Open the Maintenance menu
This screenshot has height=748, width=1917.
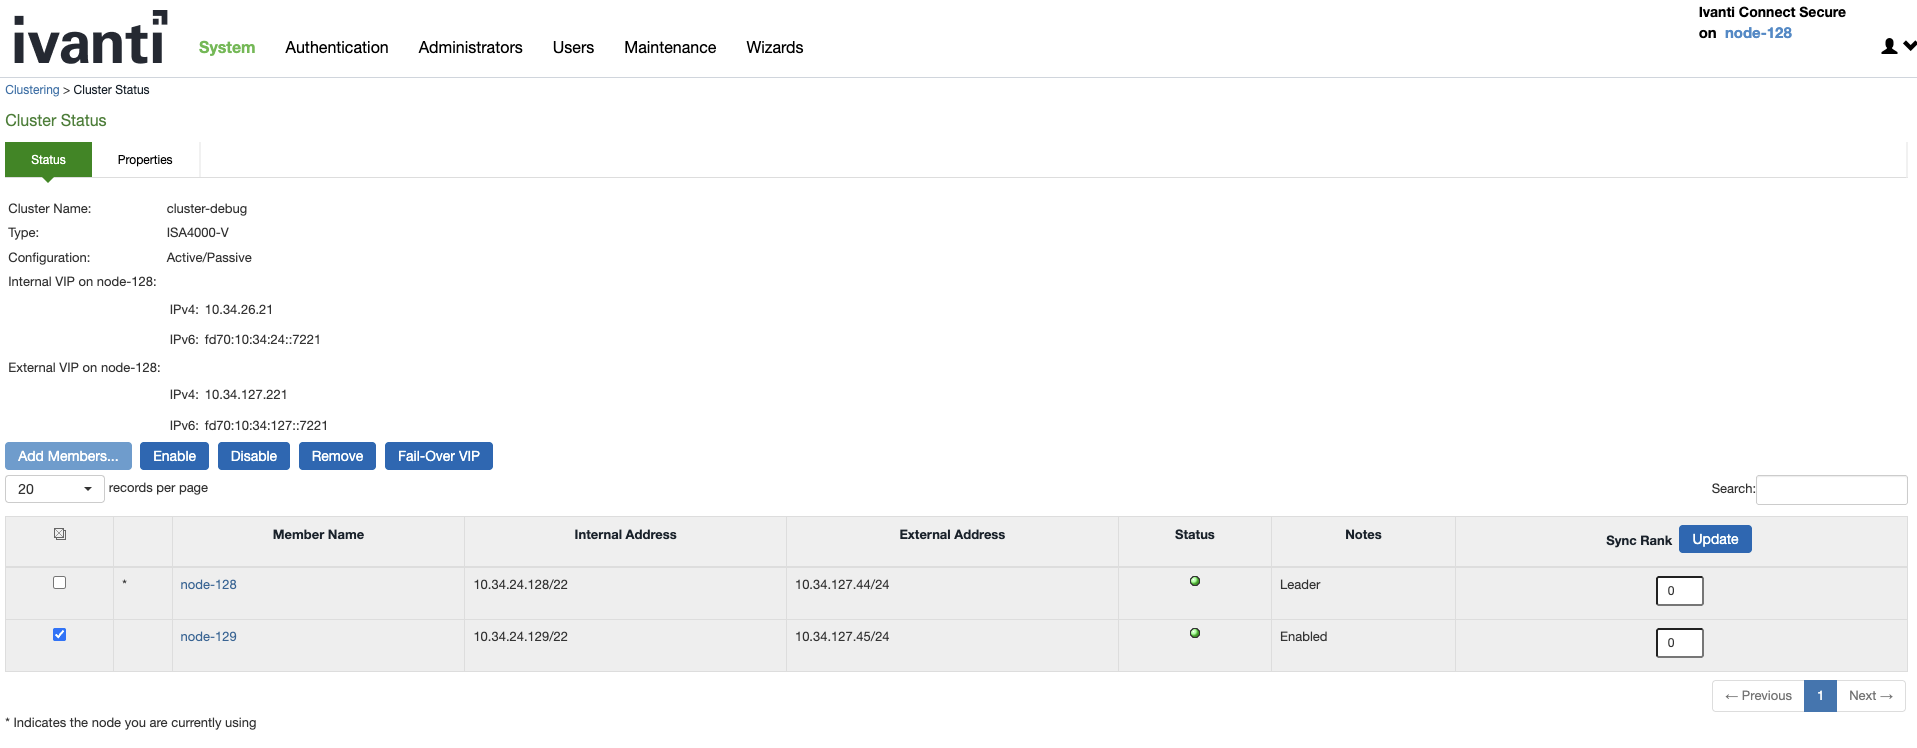point(669,47)
